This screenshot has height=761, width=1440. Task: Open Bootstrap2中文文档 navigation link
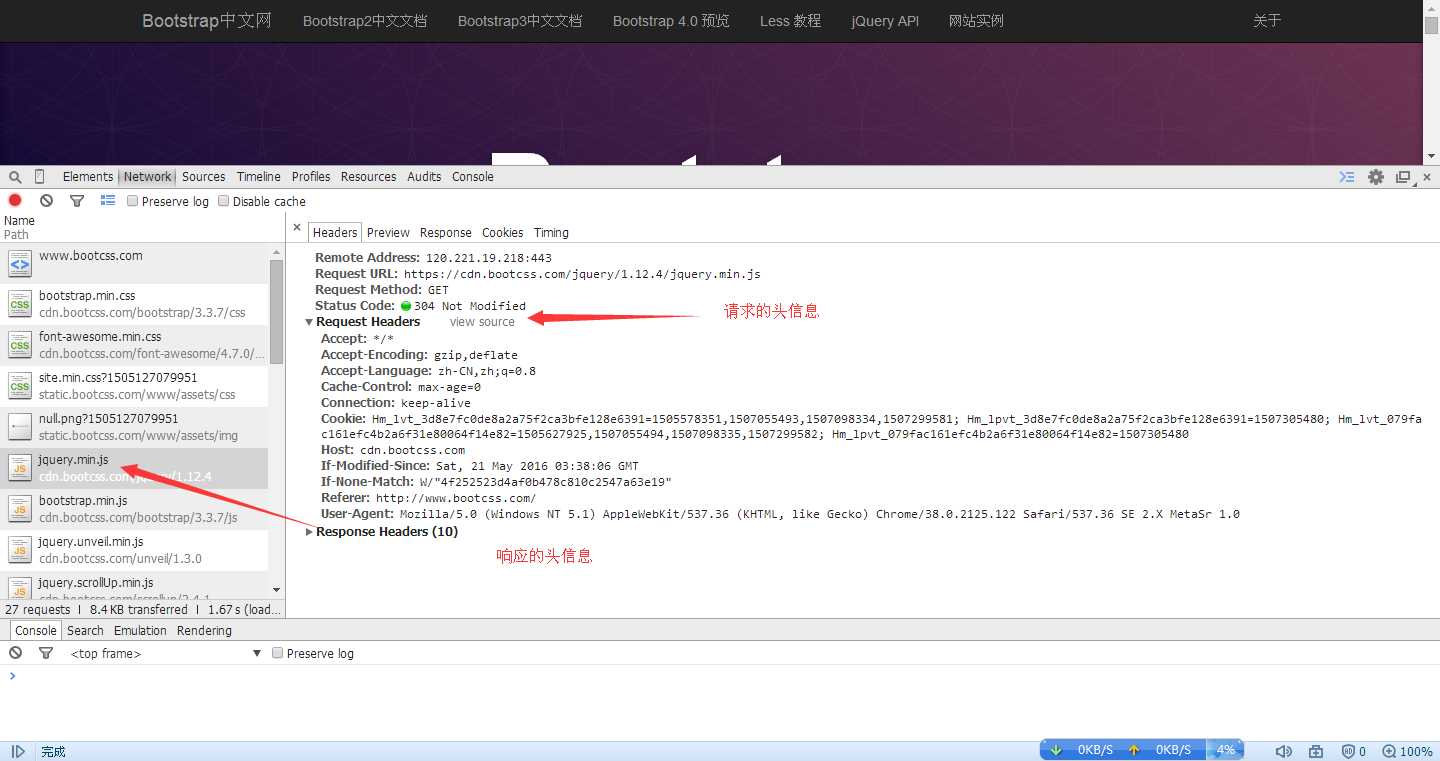pyautogui.click(x=365, y=21)
